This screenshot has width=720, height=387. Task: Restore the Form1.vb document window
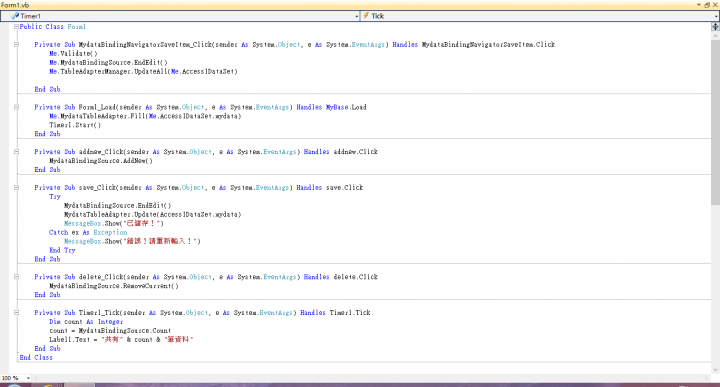707,5
